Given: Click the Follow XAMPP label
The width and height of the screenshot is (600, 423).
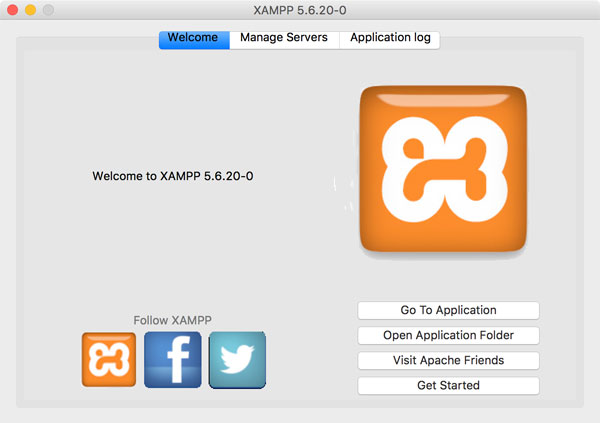Looking at the screenshot, I should click(x=172, y=320).
